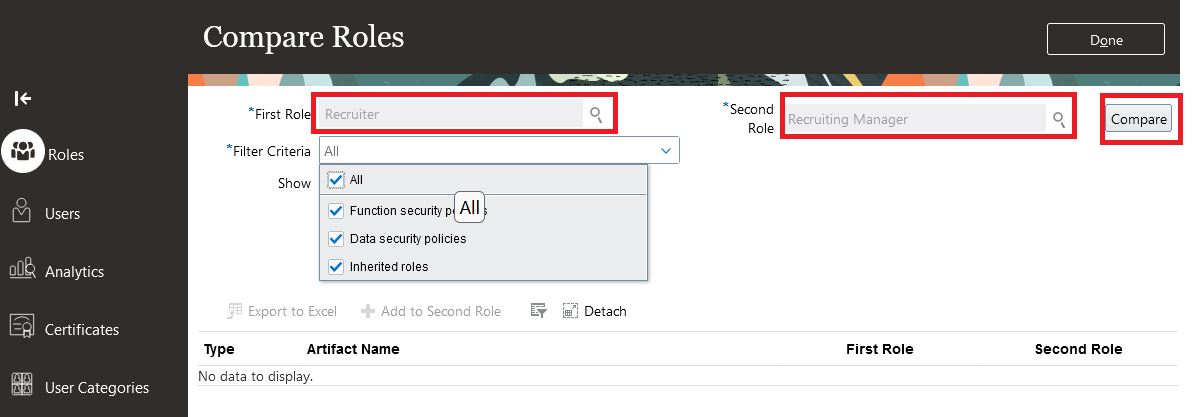Detach the comparison table
Screen dimensions: 1194x417
click(x=595, y=311)
